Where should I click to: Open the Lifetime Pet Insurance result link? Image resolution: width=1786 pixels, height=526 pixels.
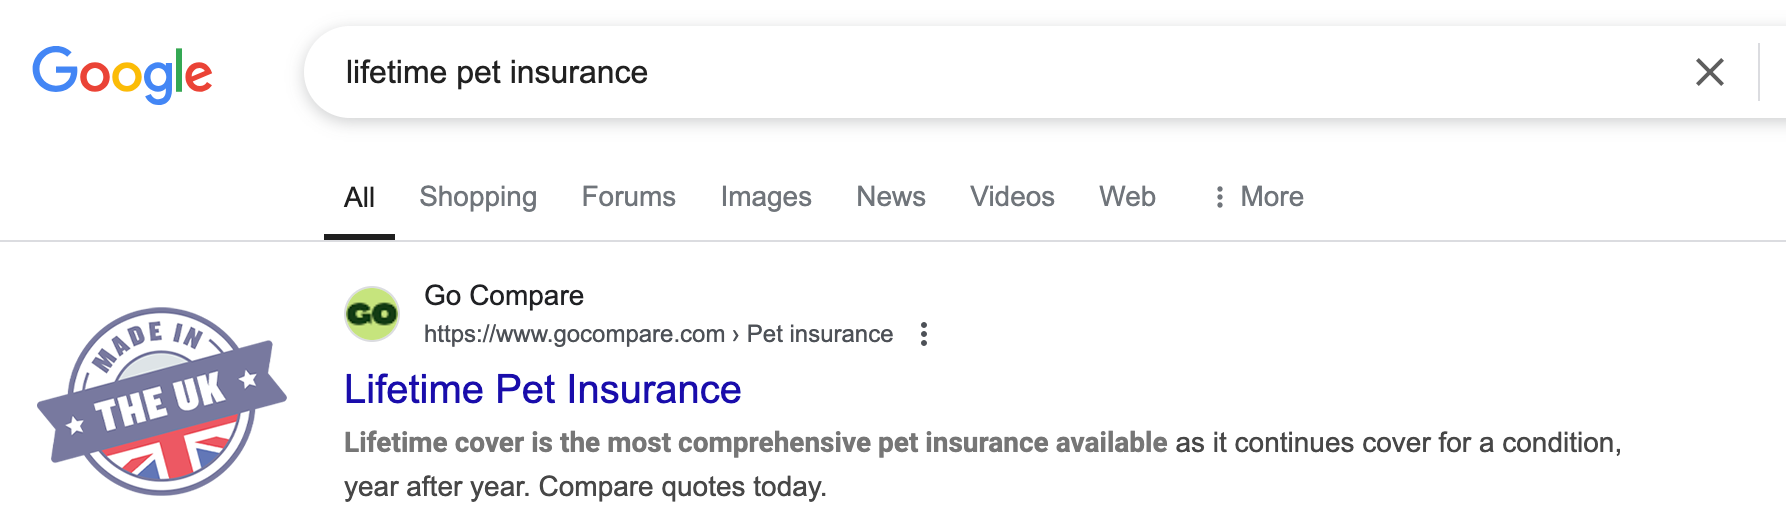click(542, 390)
